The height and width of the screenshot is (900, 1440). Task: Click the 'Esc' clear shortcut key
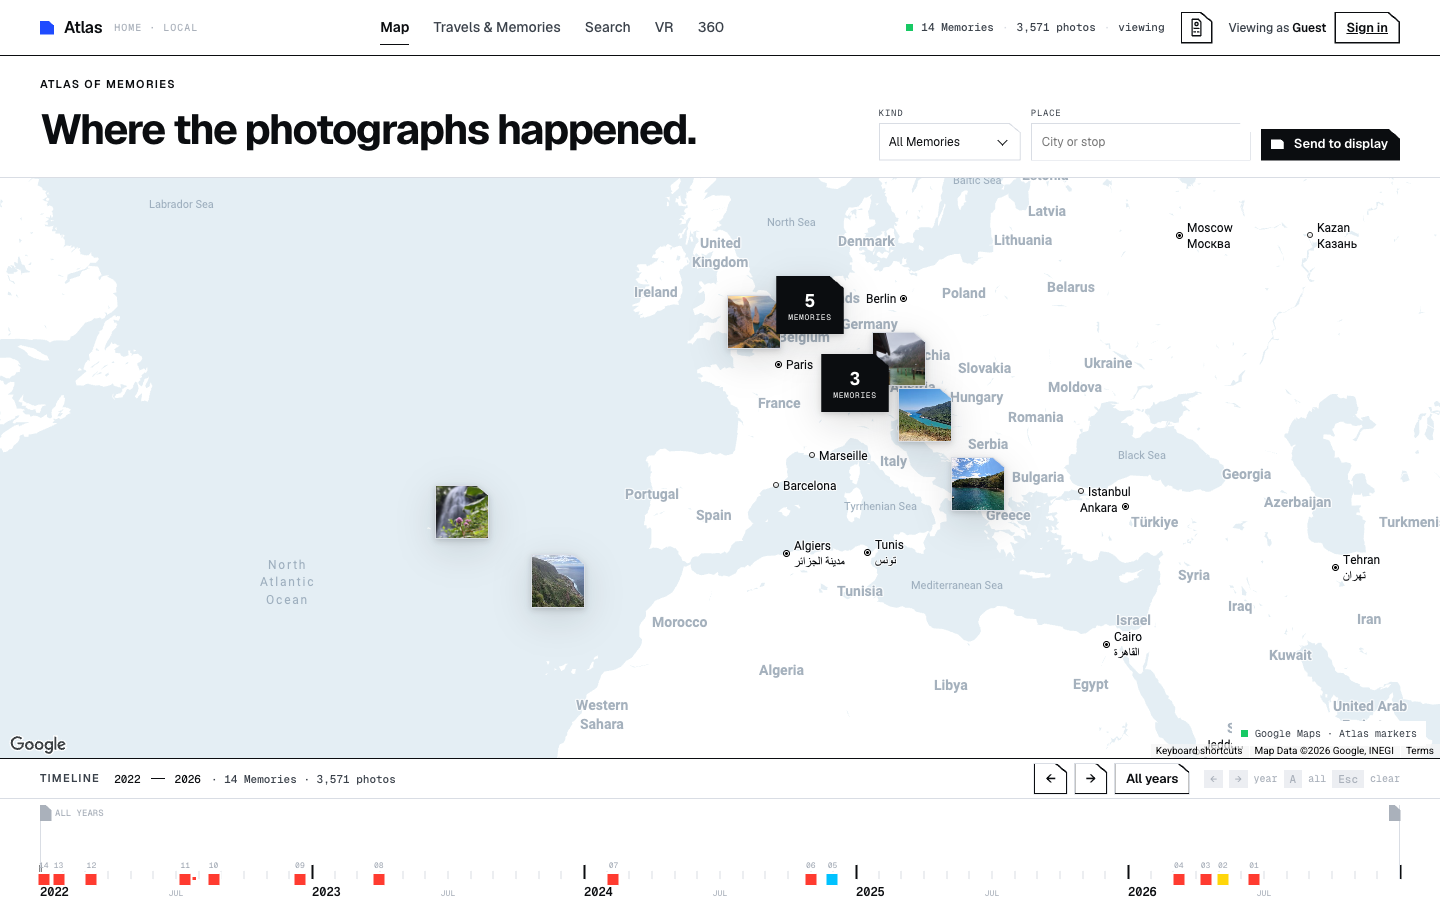point(1348,779)
